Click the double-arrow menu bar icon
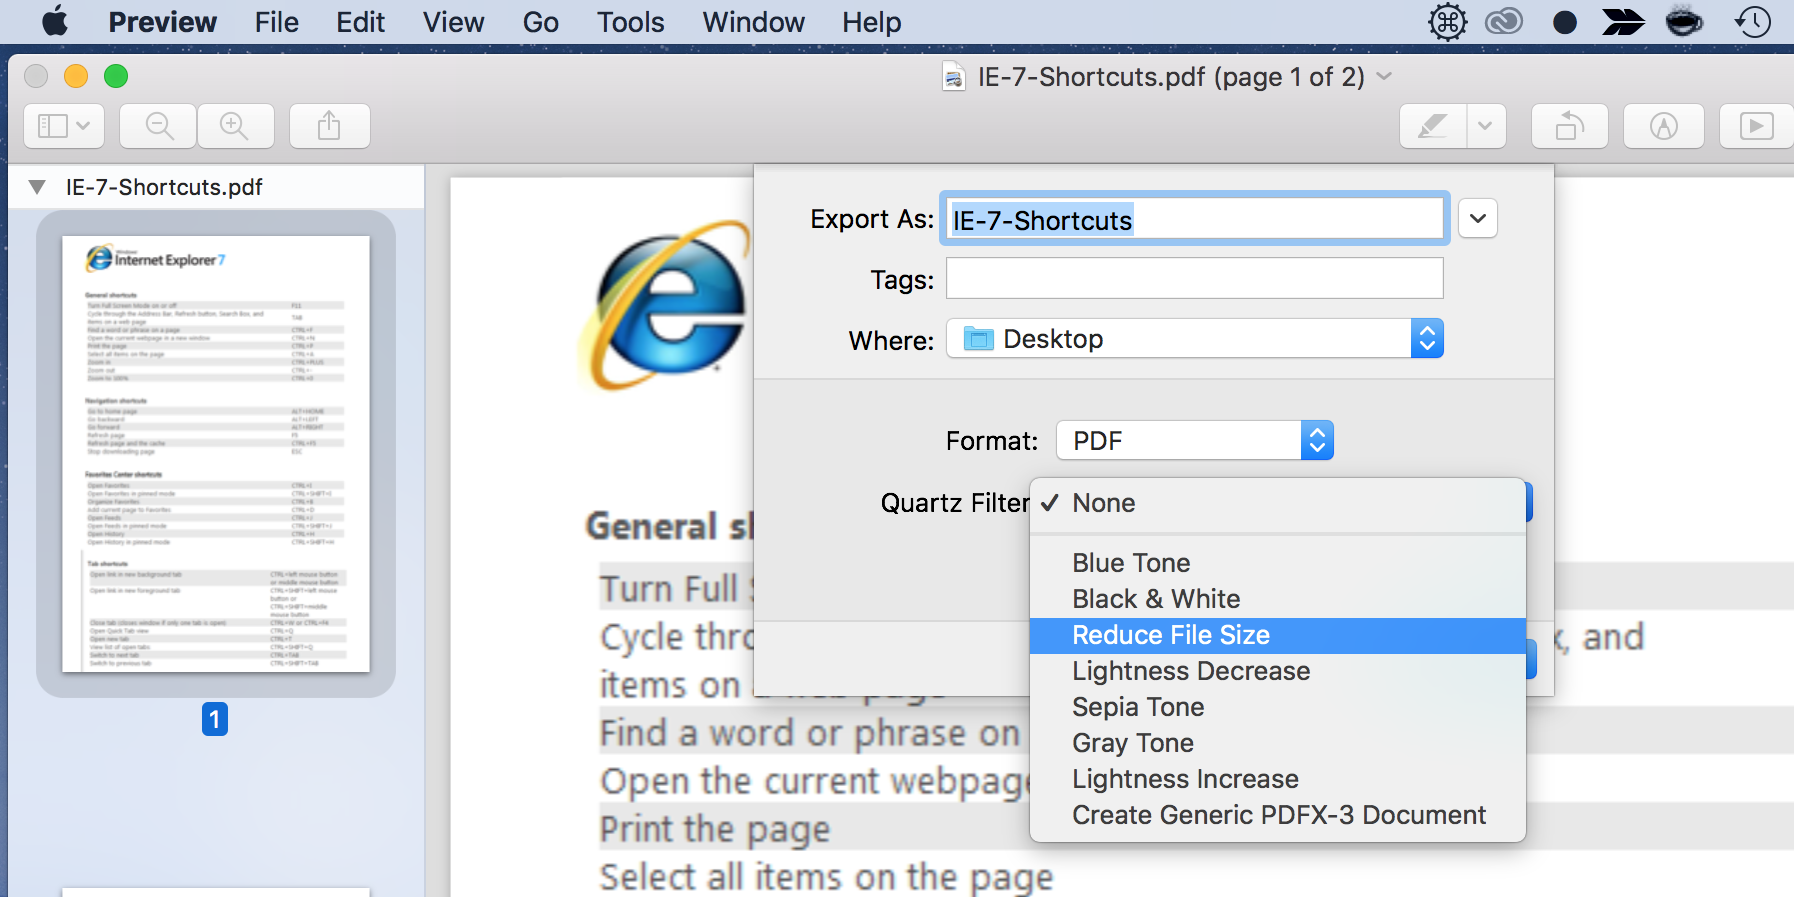 coord(1623,22)
